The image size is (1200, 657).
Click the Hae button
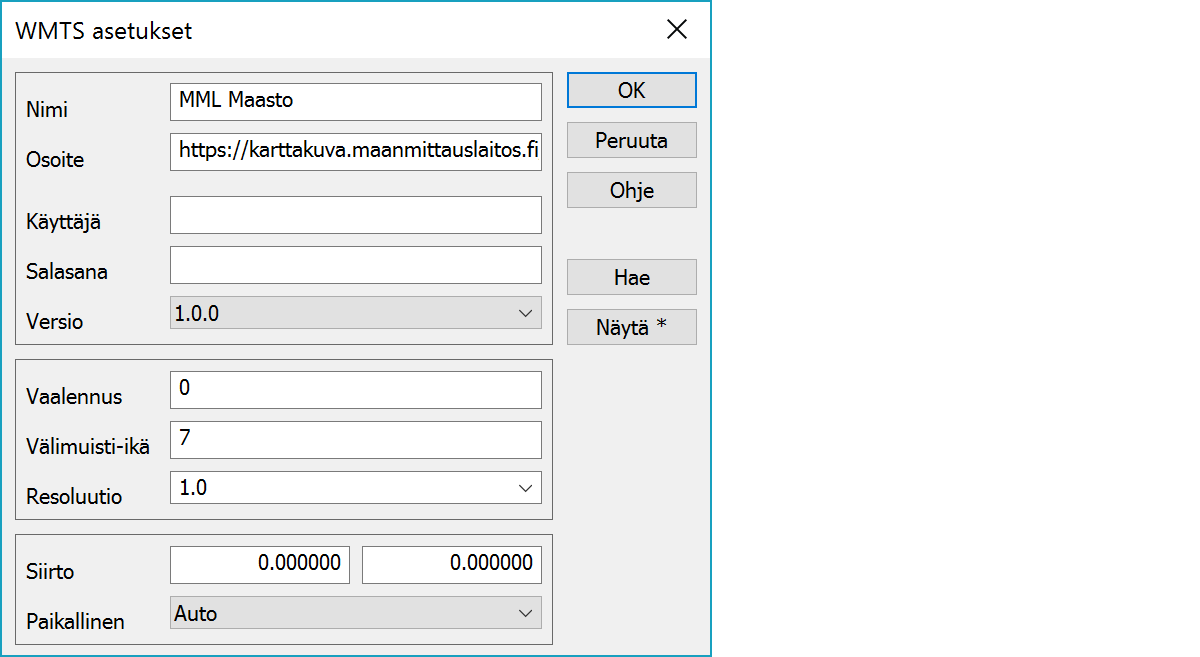tap(631, 278)
